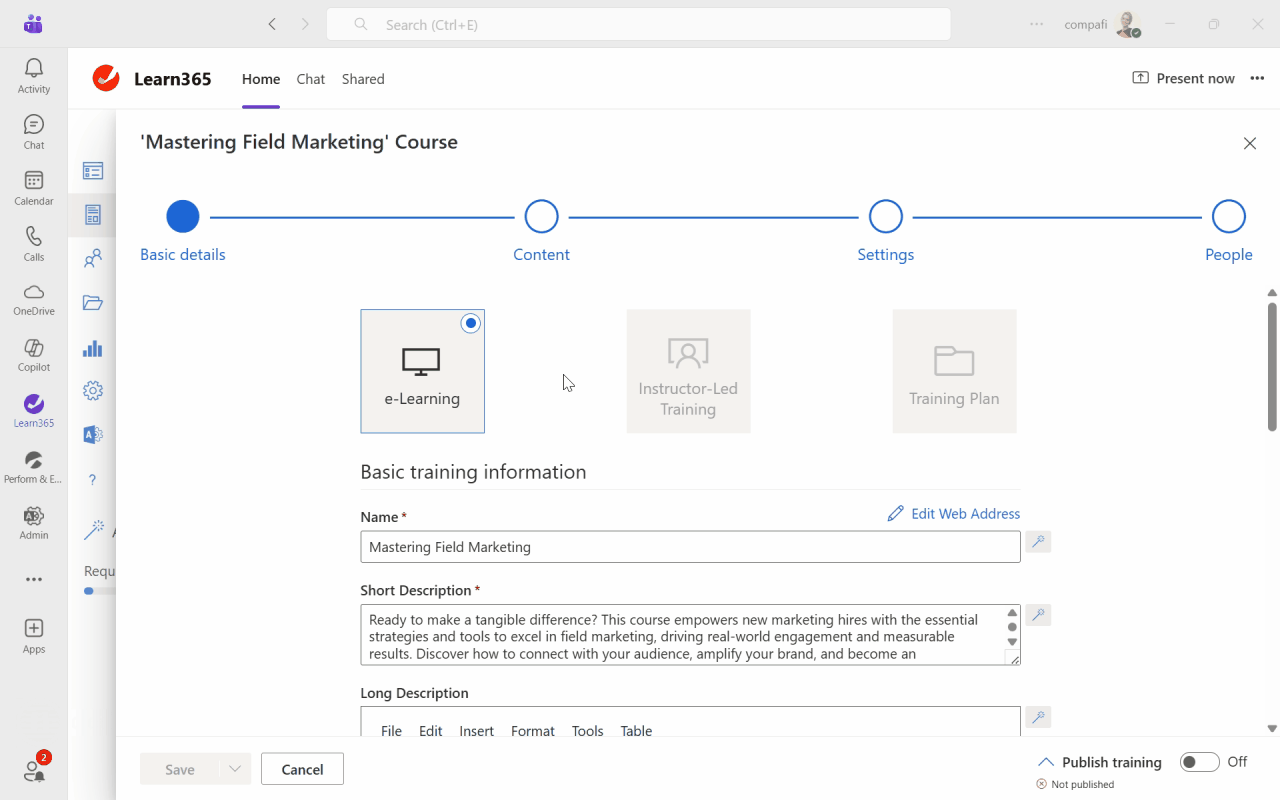Open the reports bar chart icon
Image resolution: width=1280 pixels, height=800 pixels.
point(93,348)
